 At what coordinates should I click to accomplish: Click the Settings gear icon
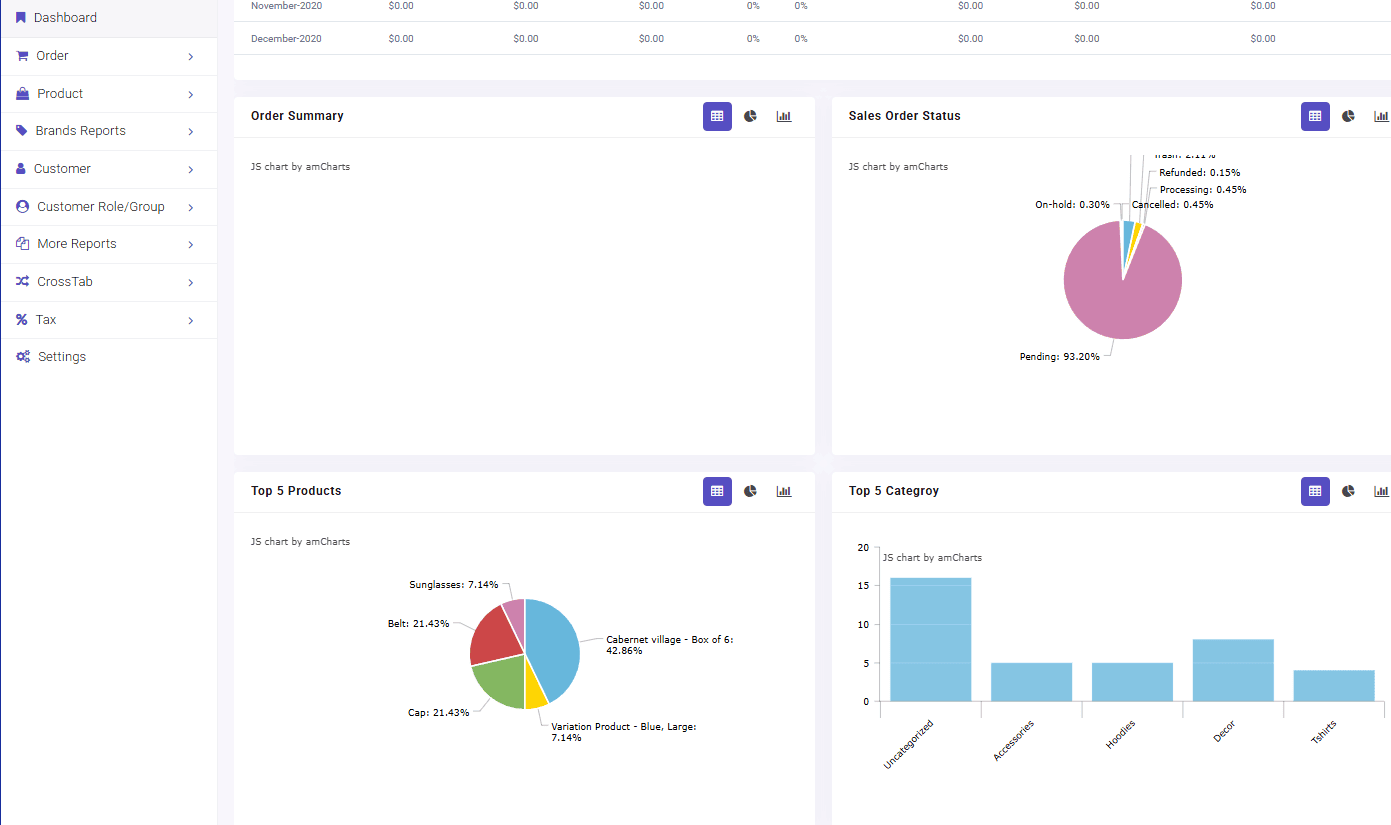[x=22, y=356]
